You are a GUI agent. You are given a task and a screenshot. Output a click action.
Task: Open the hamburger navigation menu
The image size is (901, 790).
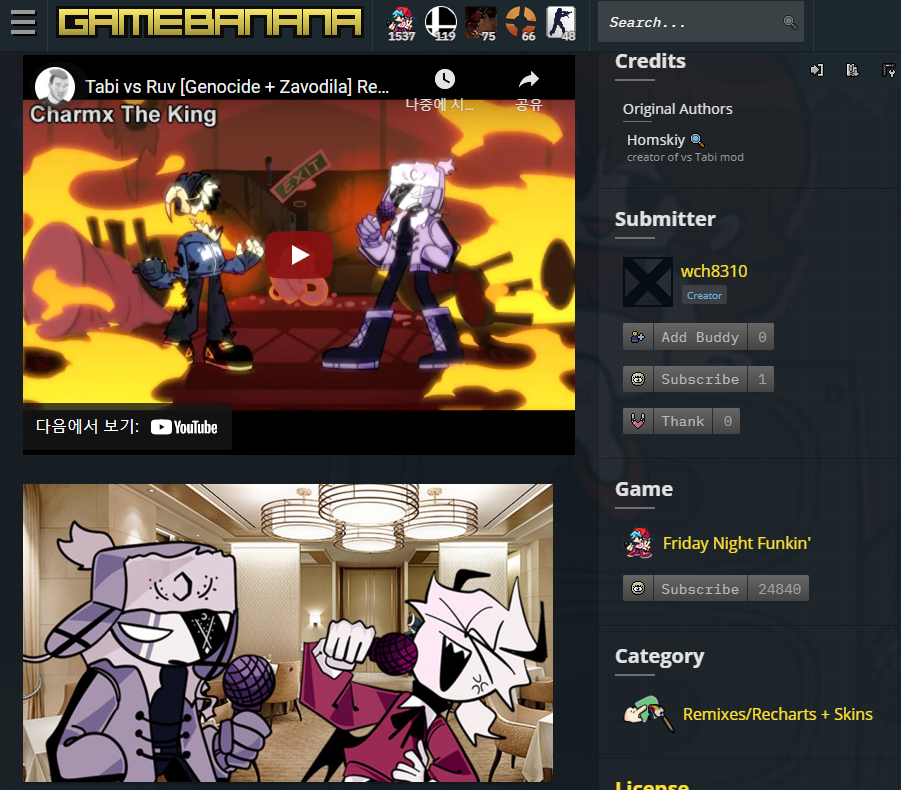(23, 22)
